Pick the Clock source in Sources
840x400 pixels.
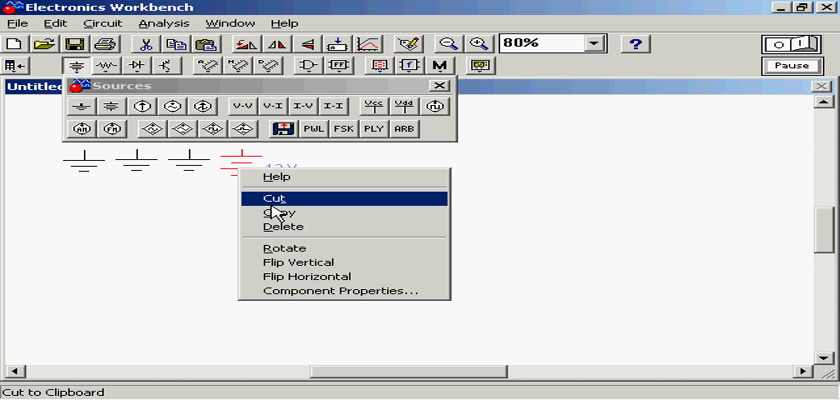434,107
